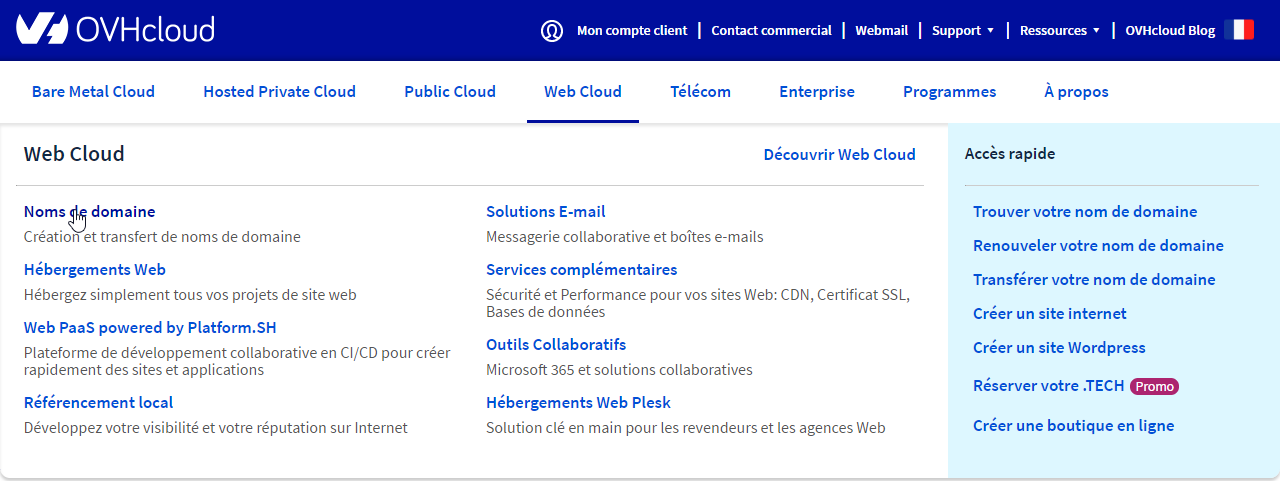Open Programmes menu
Screen dimensions: 1280x481
(949, 92)
